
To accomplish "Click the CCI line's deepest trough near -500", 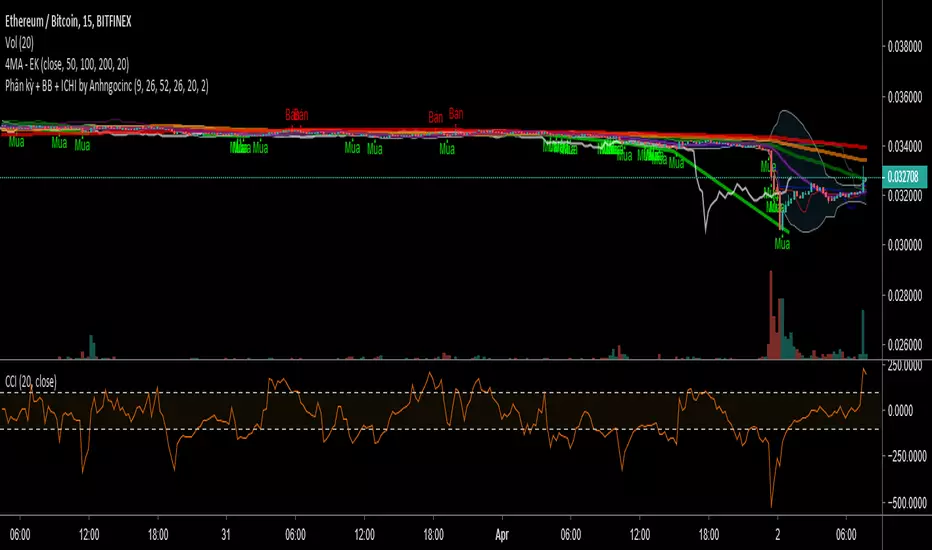I will [x=772, y=505].
